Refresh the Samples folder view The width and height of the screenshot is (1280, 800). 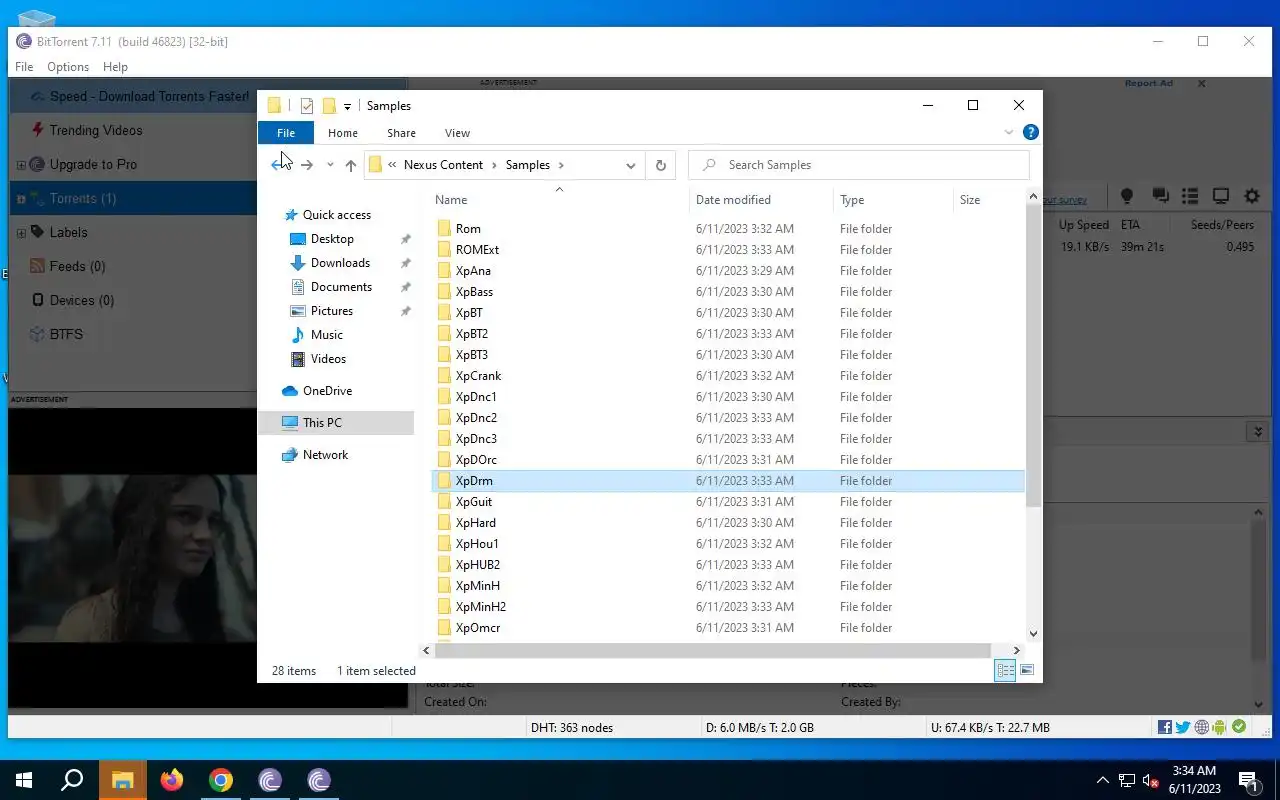[x=660, y=165]
